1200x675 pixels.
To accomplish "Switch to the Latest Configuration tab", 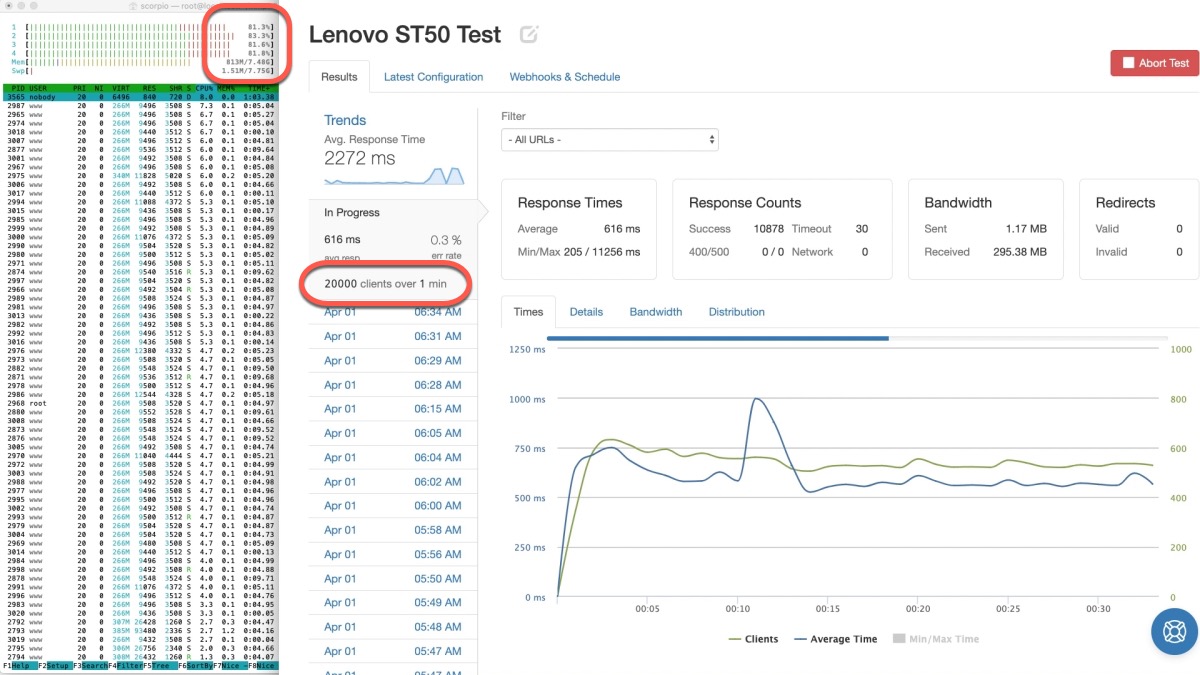I will [433, 77].
